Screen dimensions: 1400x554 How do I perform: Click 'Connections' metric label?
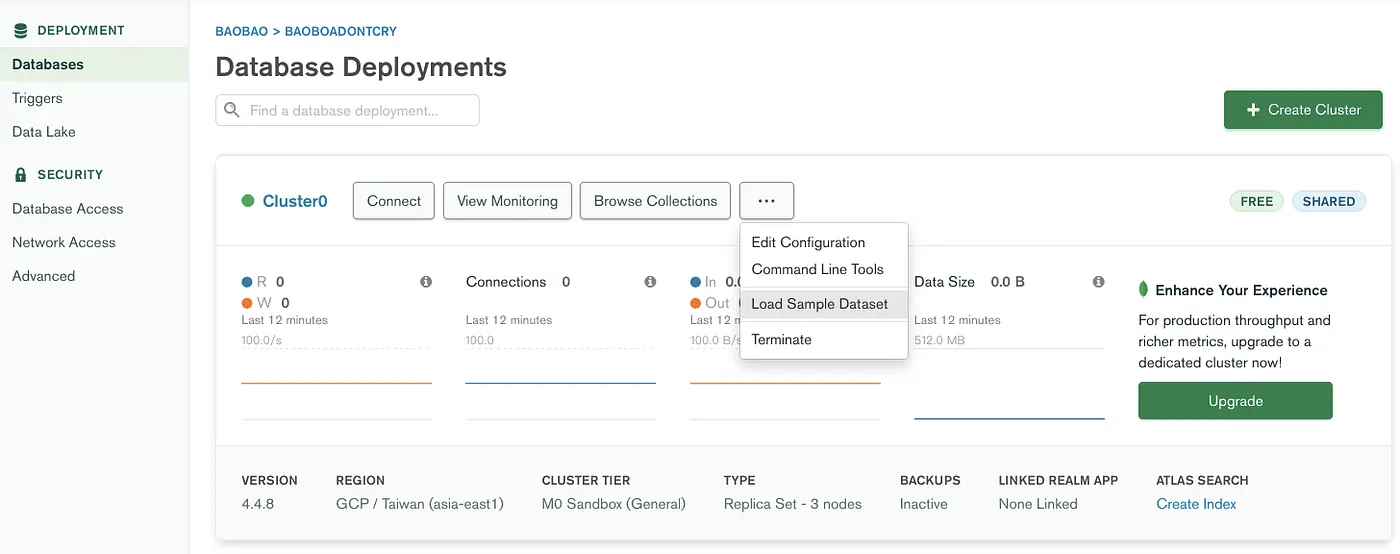tap(506, 282)
